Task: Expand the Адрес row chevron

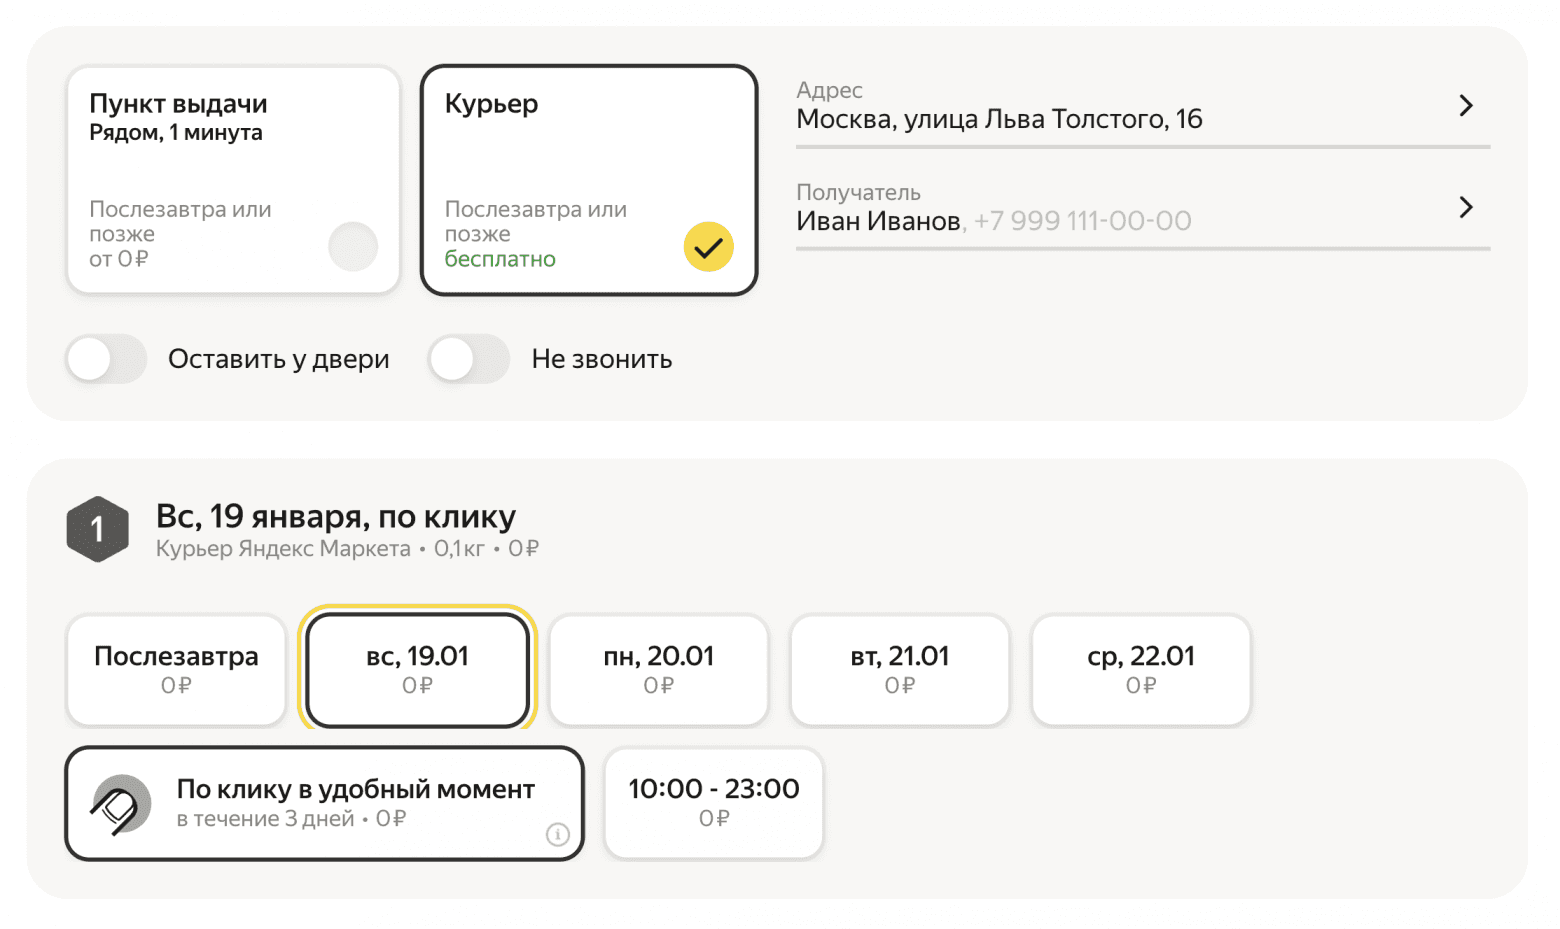Action: pyautogui.click(x=1465, y=106)
